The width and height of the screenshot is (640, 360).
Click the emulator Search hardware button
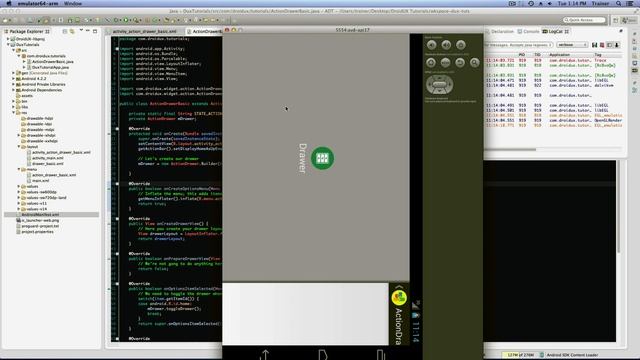pyautogui.click(x=474, y=62)
